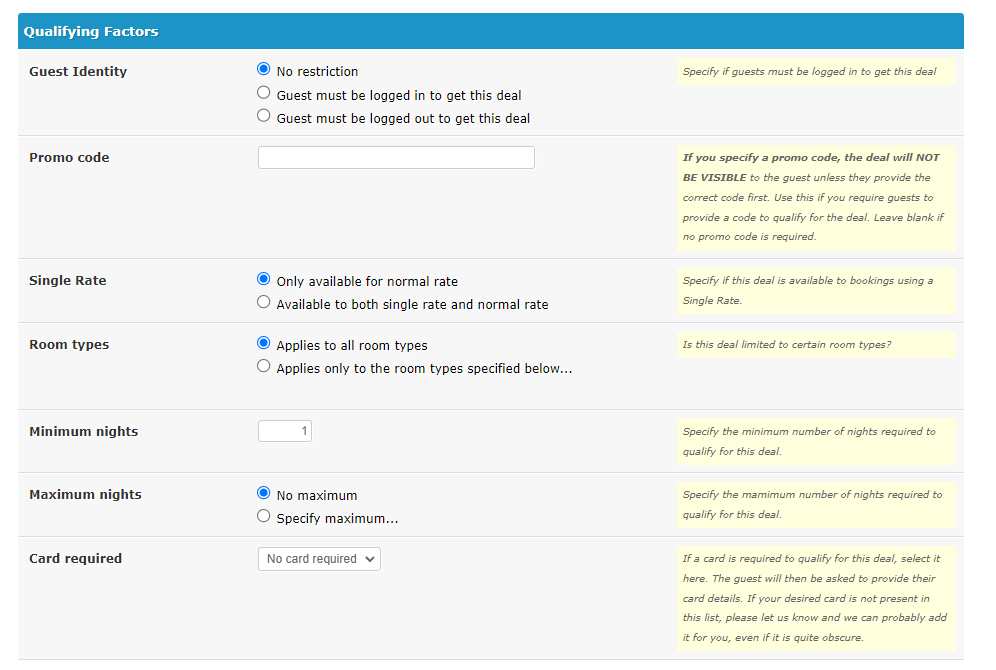Choose Applies only to specified room types
The height and width of the screenshot is (670, 996).
(x=264, y=366)
